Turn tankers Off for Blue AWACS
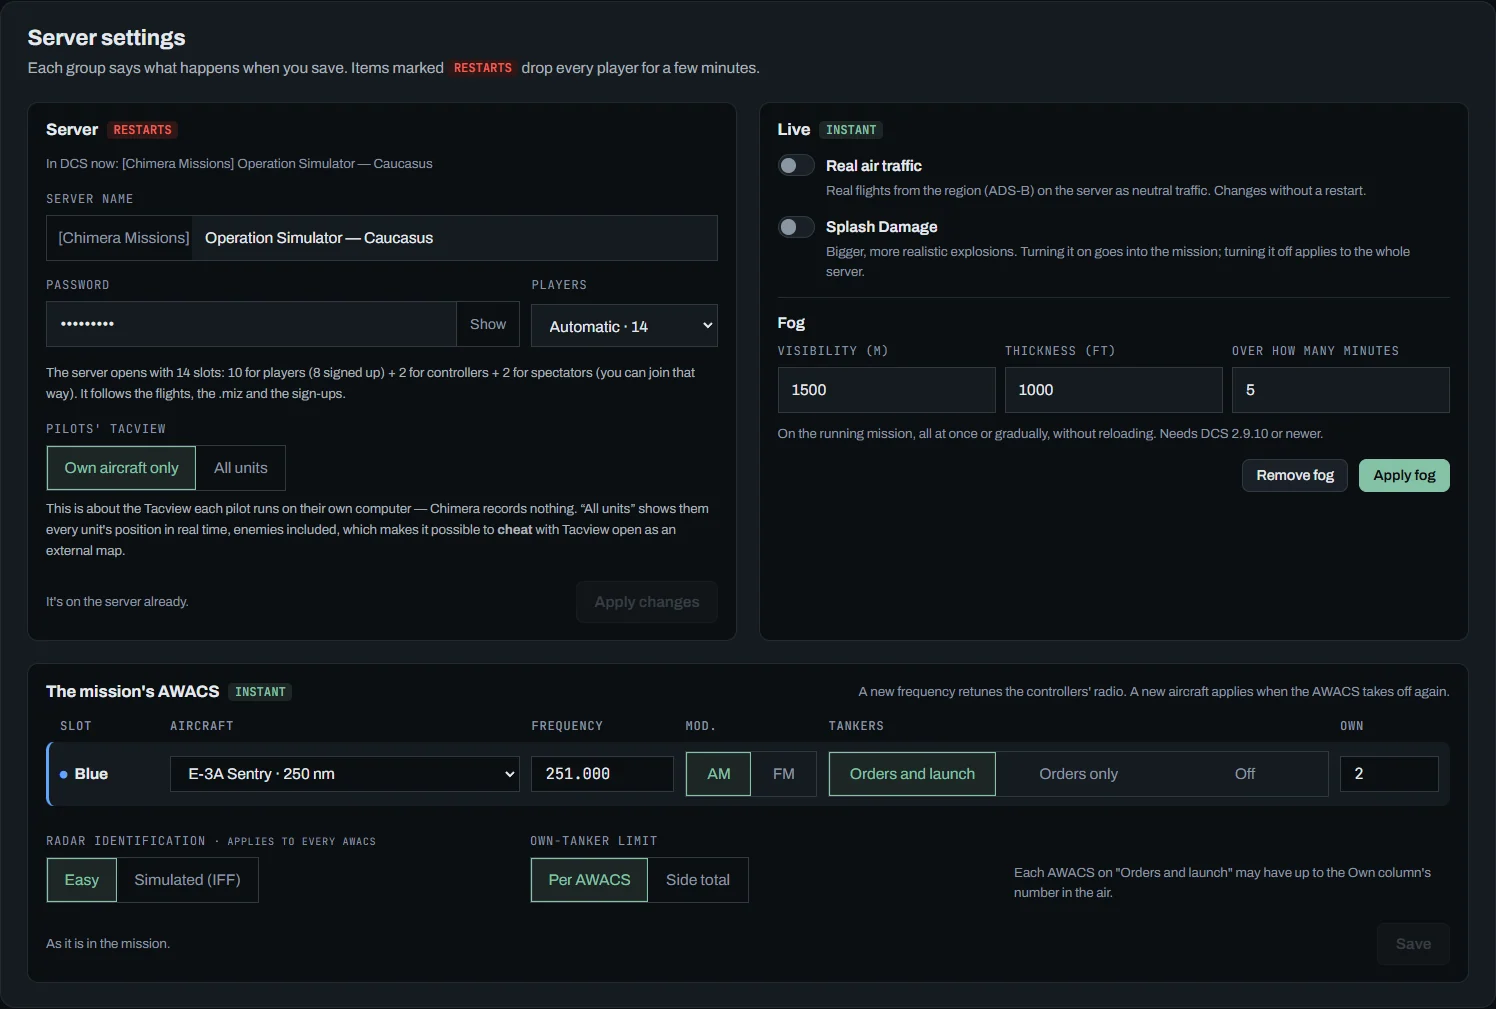The image size is (1496, 1009). 1245,774
